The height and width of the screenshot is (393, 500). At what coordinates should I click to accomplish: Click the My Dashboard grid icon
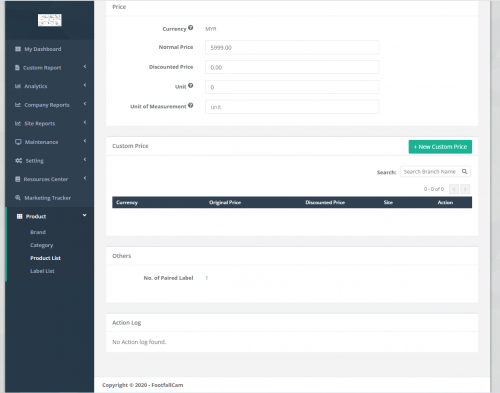click(x=18, y=49)
